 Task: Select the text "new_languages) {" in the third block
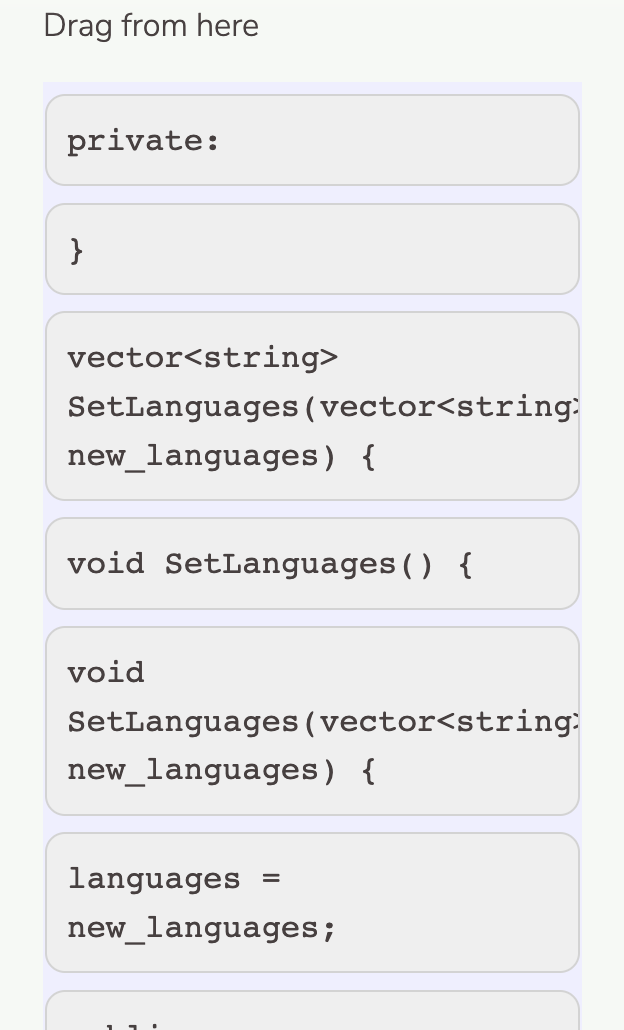click(x=219, y=455)
